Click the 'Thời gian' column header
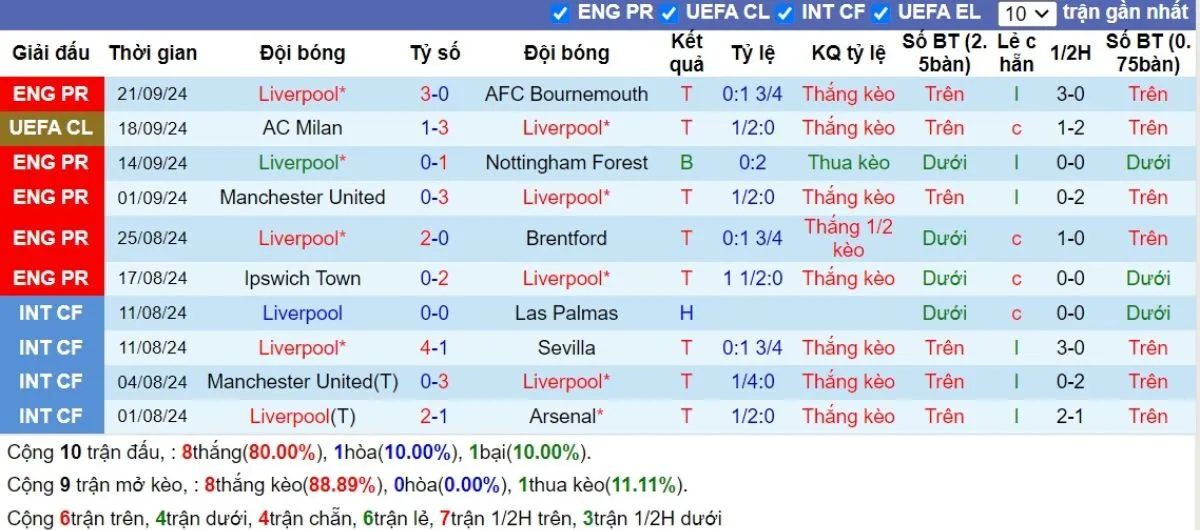 [x=153, y=53]
